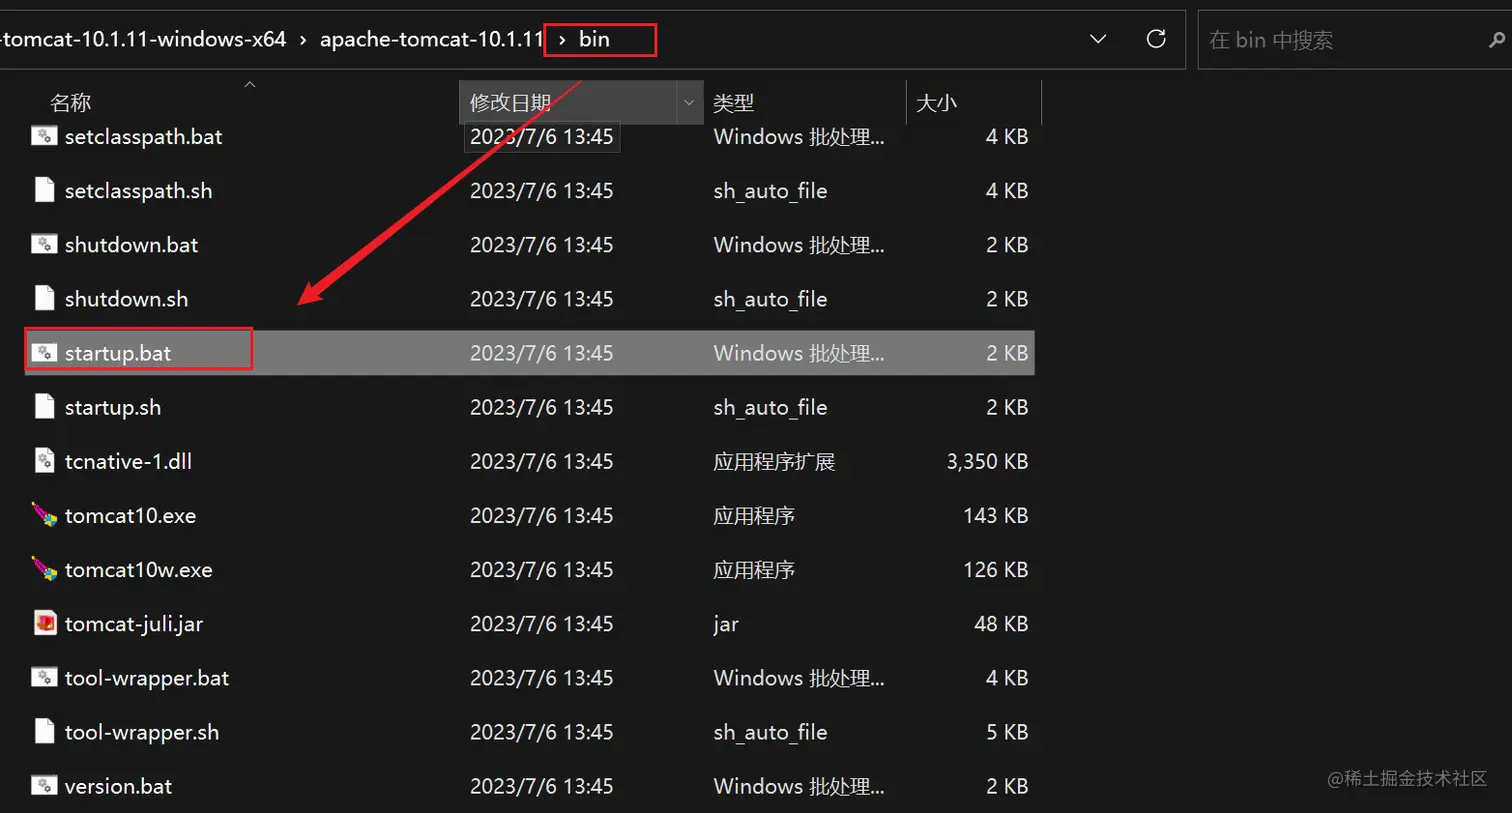1512x813 pixels.
Task: Click the shutdown.sh file icon
Action: pos(44,298)
